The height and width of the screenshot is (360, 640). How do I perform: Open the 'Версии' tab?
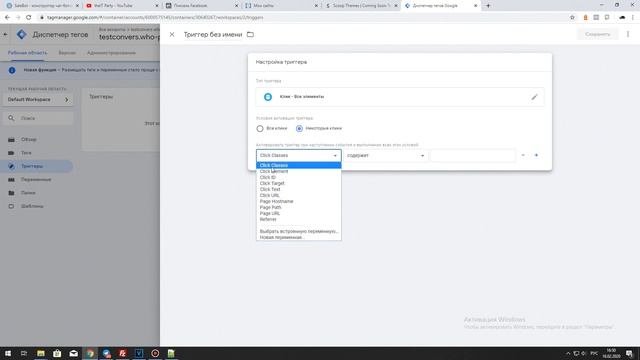[x=67, y=53]
